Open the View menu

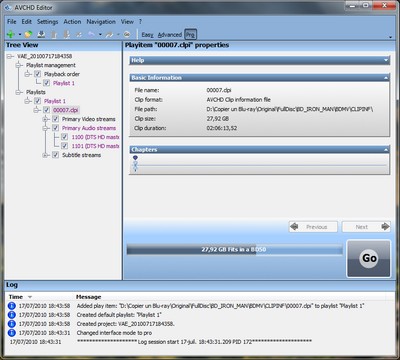(127, 22)
